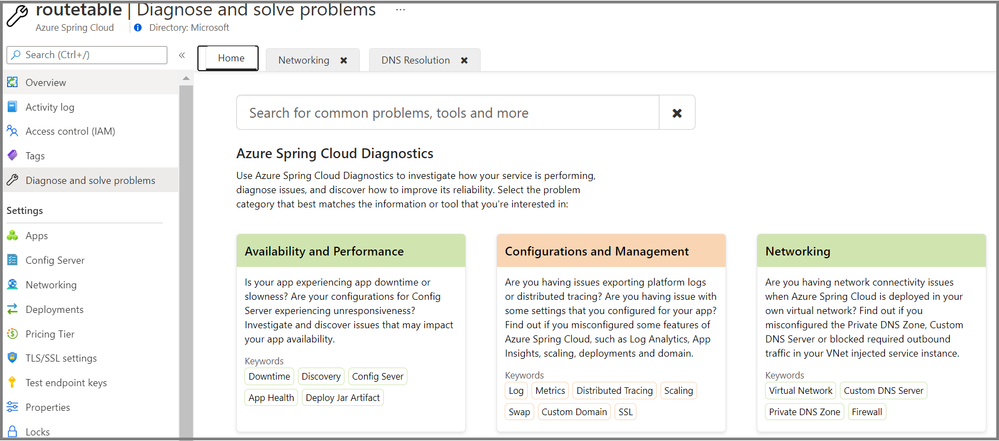Select the Metrics keyword
Screen dimensions: 999x441
(x=550, y=391)
